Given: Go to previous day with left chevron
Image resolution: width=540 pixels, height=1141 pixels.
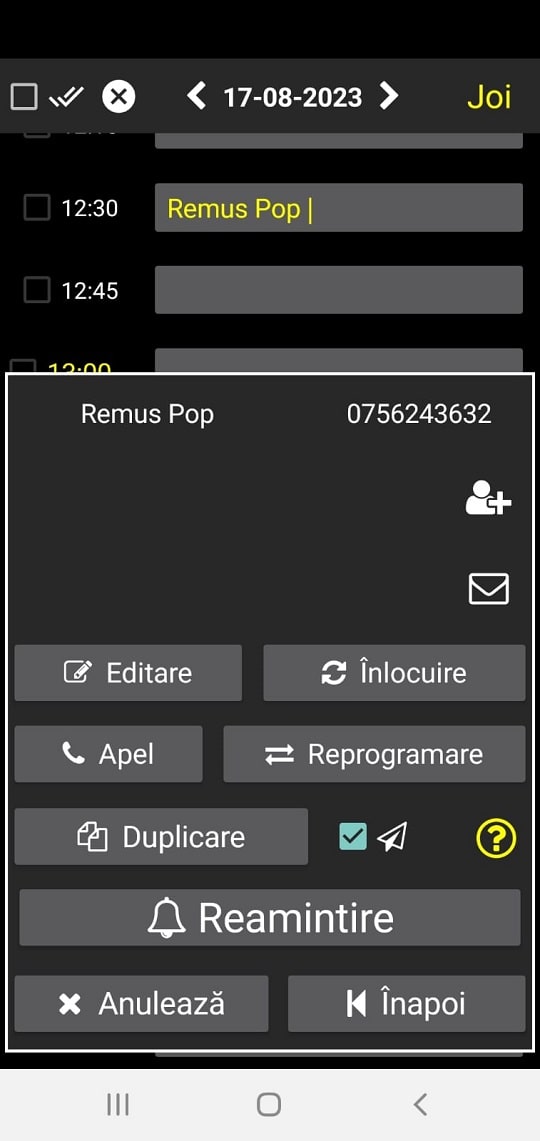Looking at the screenshot, I should pyautogui.click(x=196, y=95).
